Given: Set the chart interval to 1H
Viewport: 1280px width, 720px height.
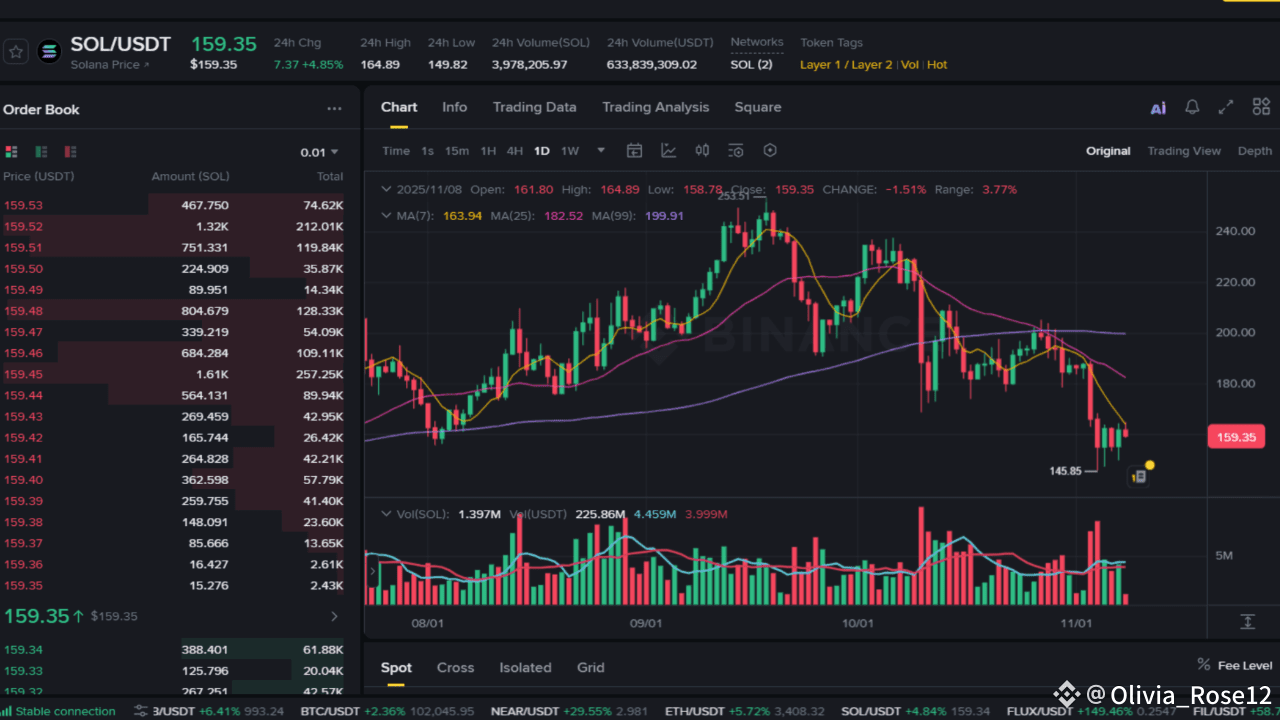Looking at the screenshot, I should pyautogui.click(x=488, y=151).
